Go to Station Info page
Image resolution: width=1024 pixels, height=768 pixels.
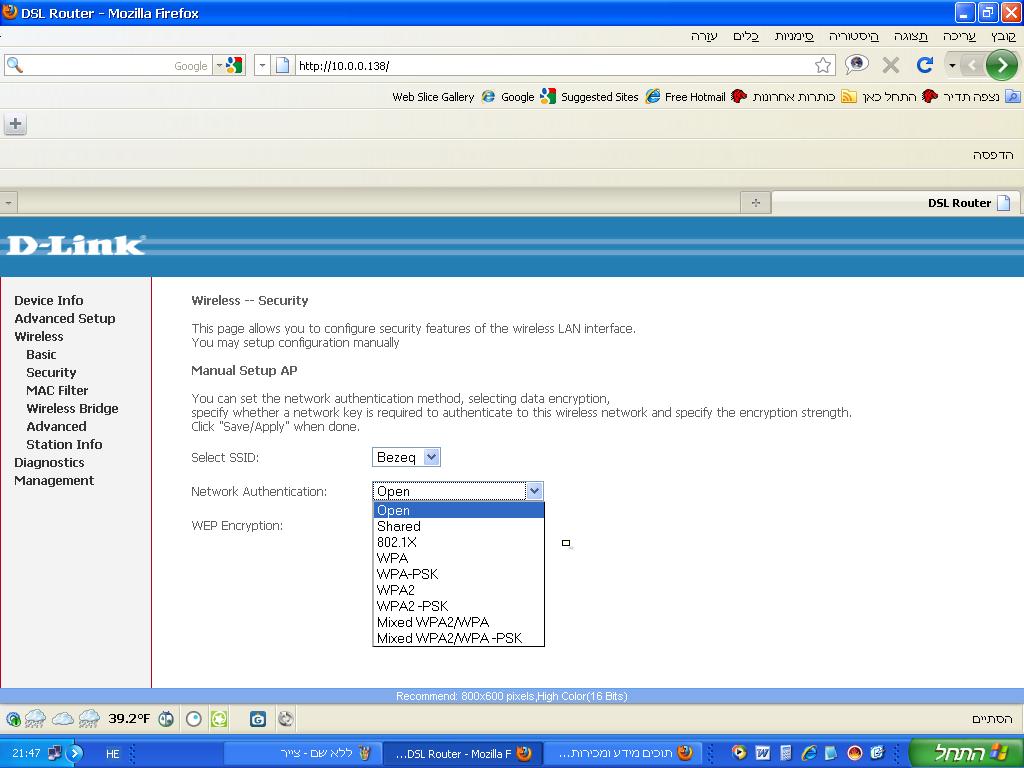[64, 445]
